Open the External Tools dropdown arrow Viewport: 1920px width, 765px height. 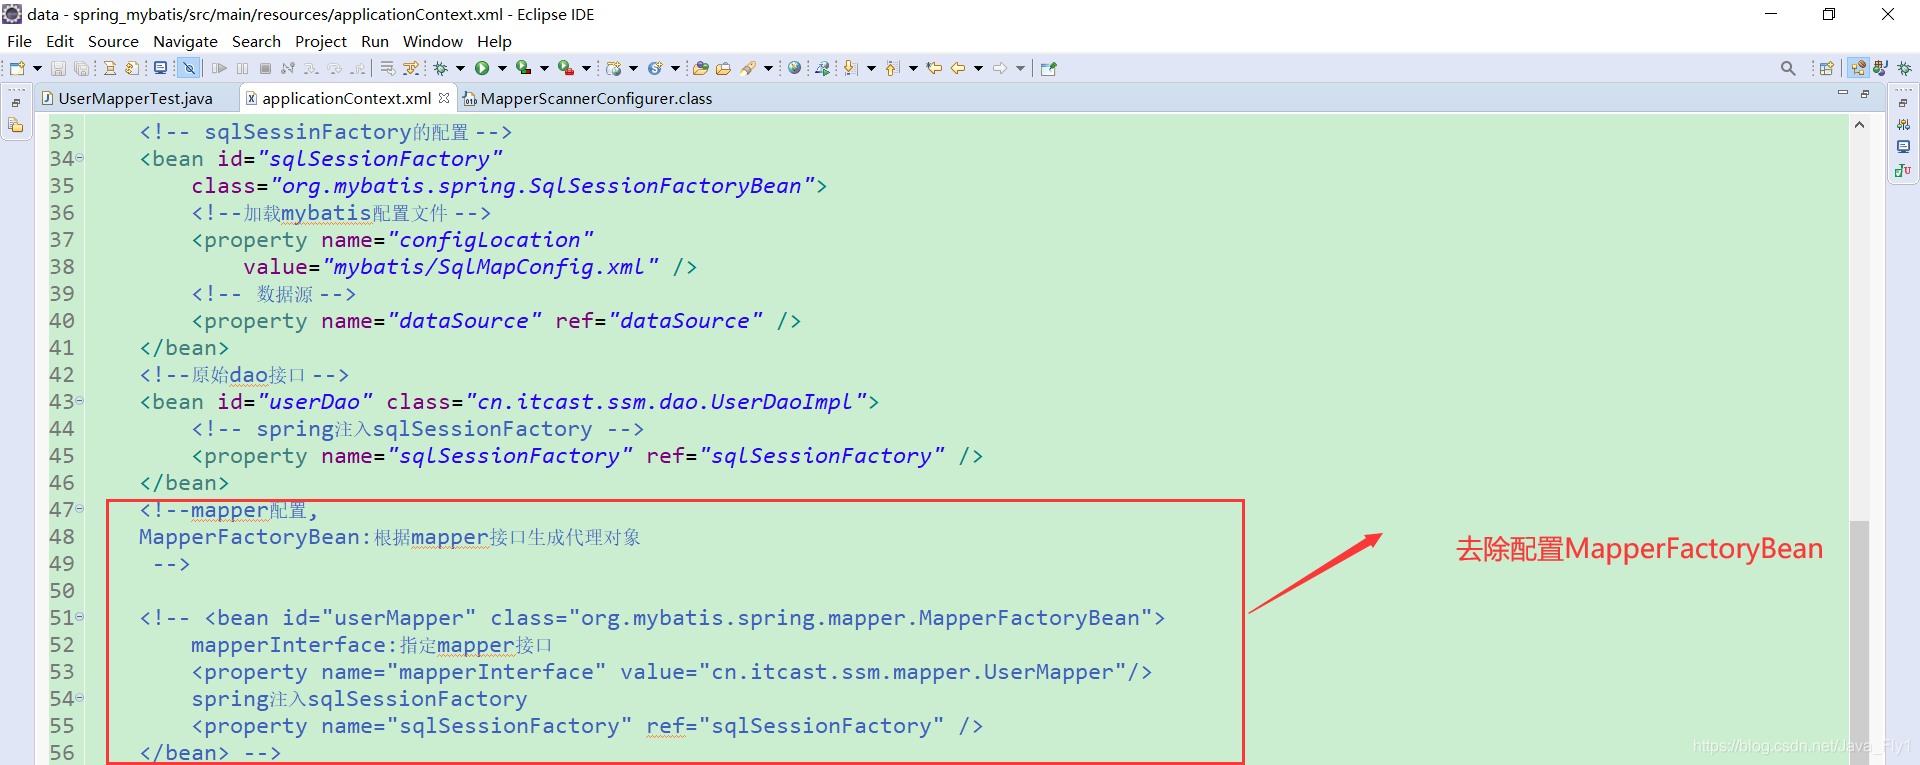(586, 68)
